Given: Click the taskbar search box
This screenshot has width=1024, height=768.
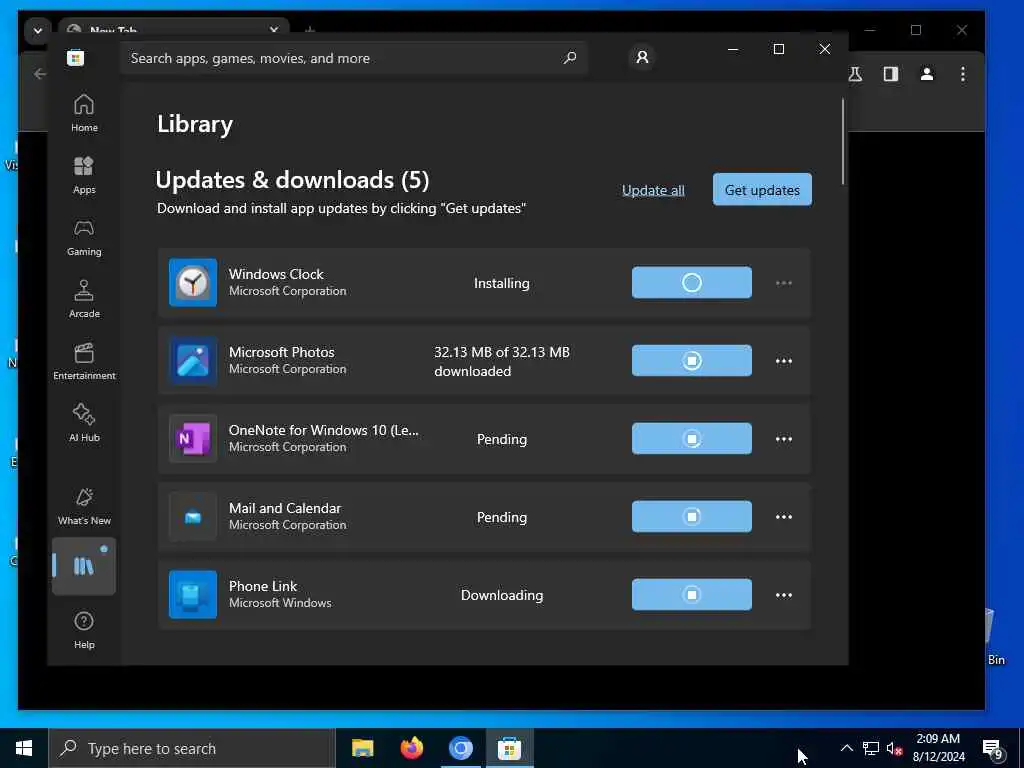Looking at the screenshot, I should tap(191, 748).
